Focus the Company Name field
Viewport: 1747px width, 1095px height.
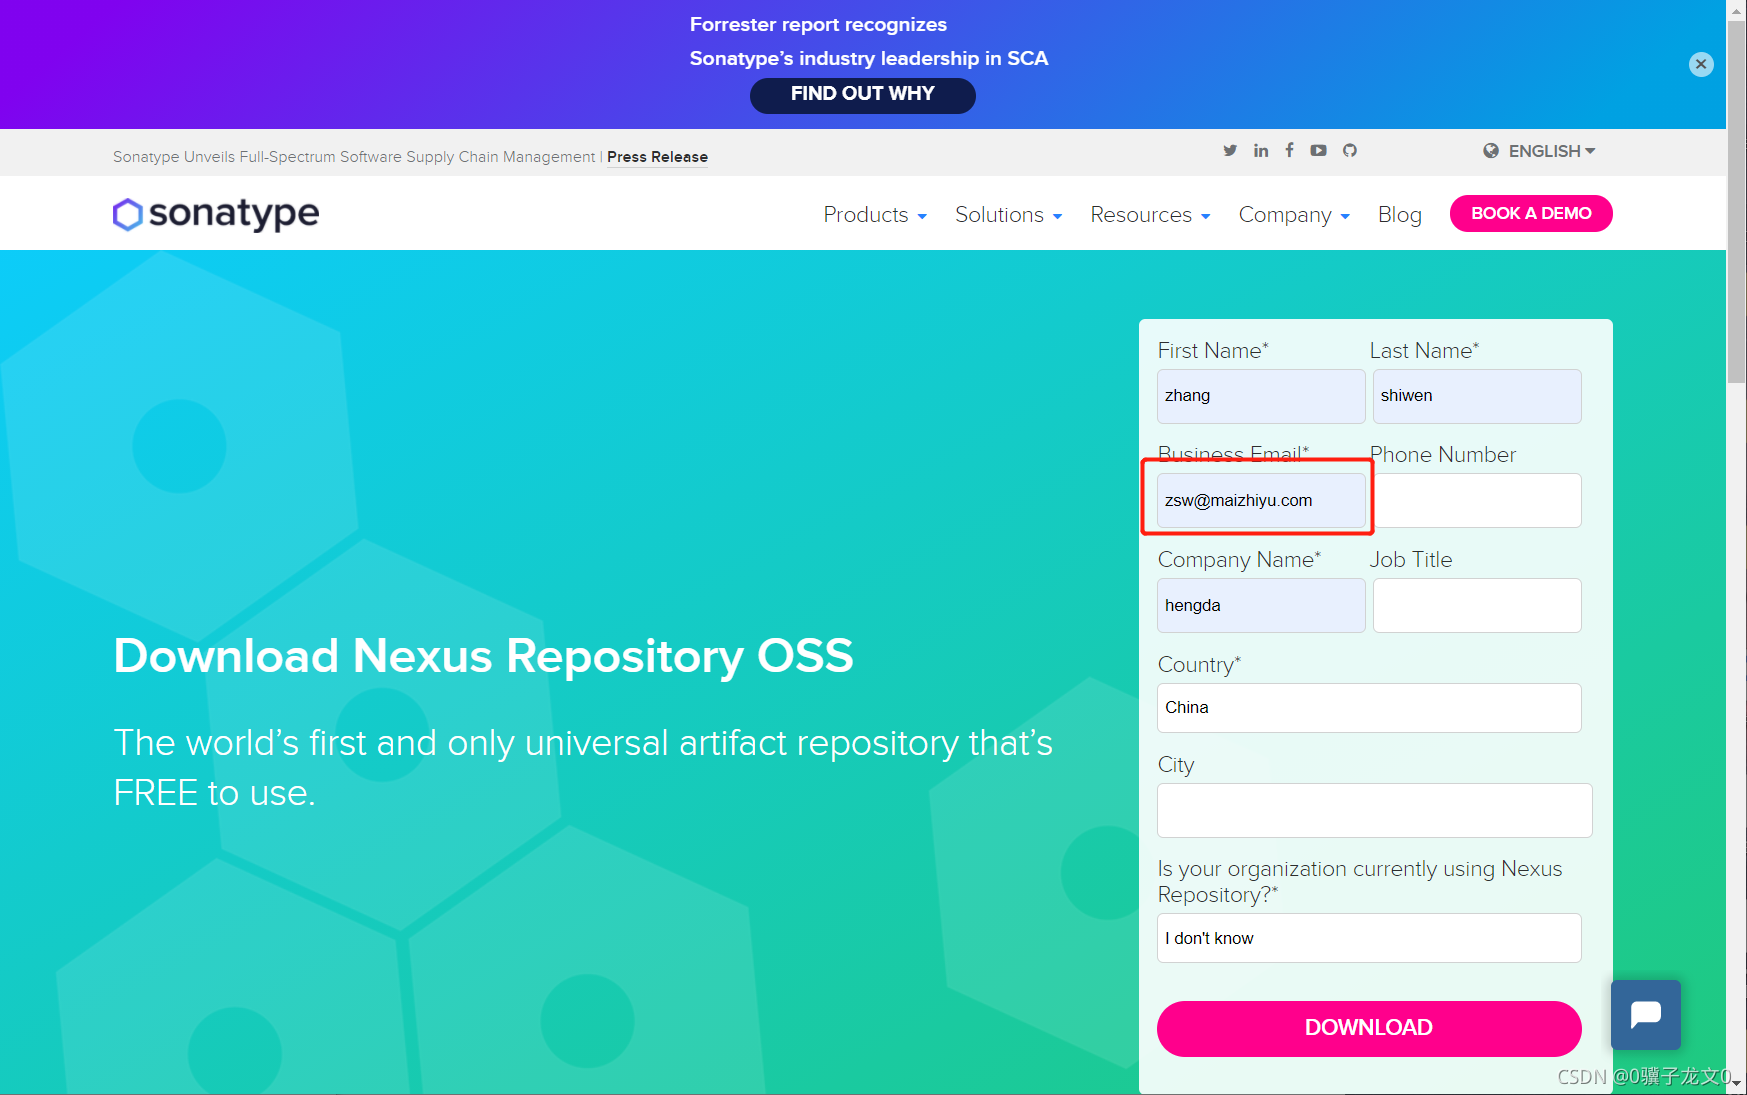(1261, 605)
